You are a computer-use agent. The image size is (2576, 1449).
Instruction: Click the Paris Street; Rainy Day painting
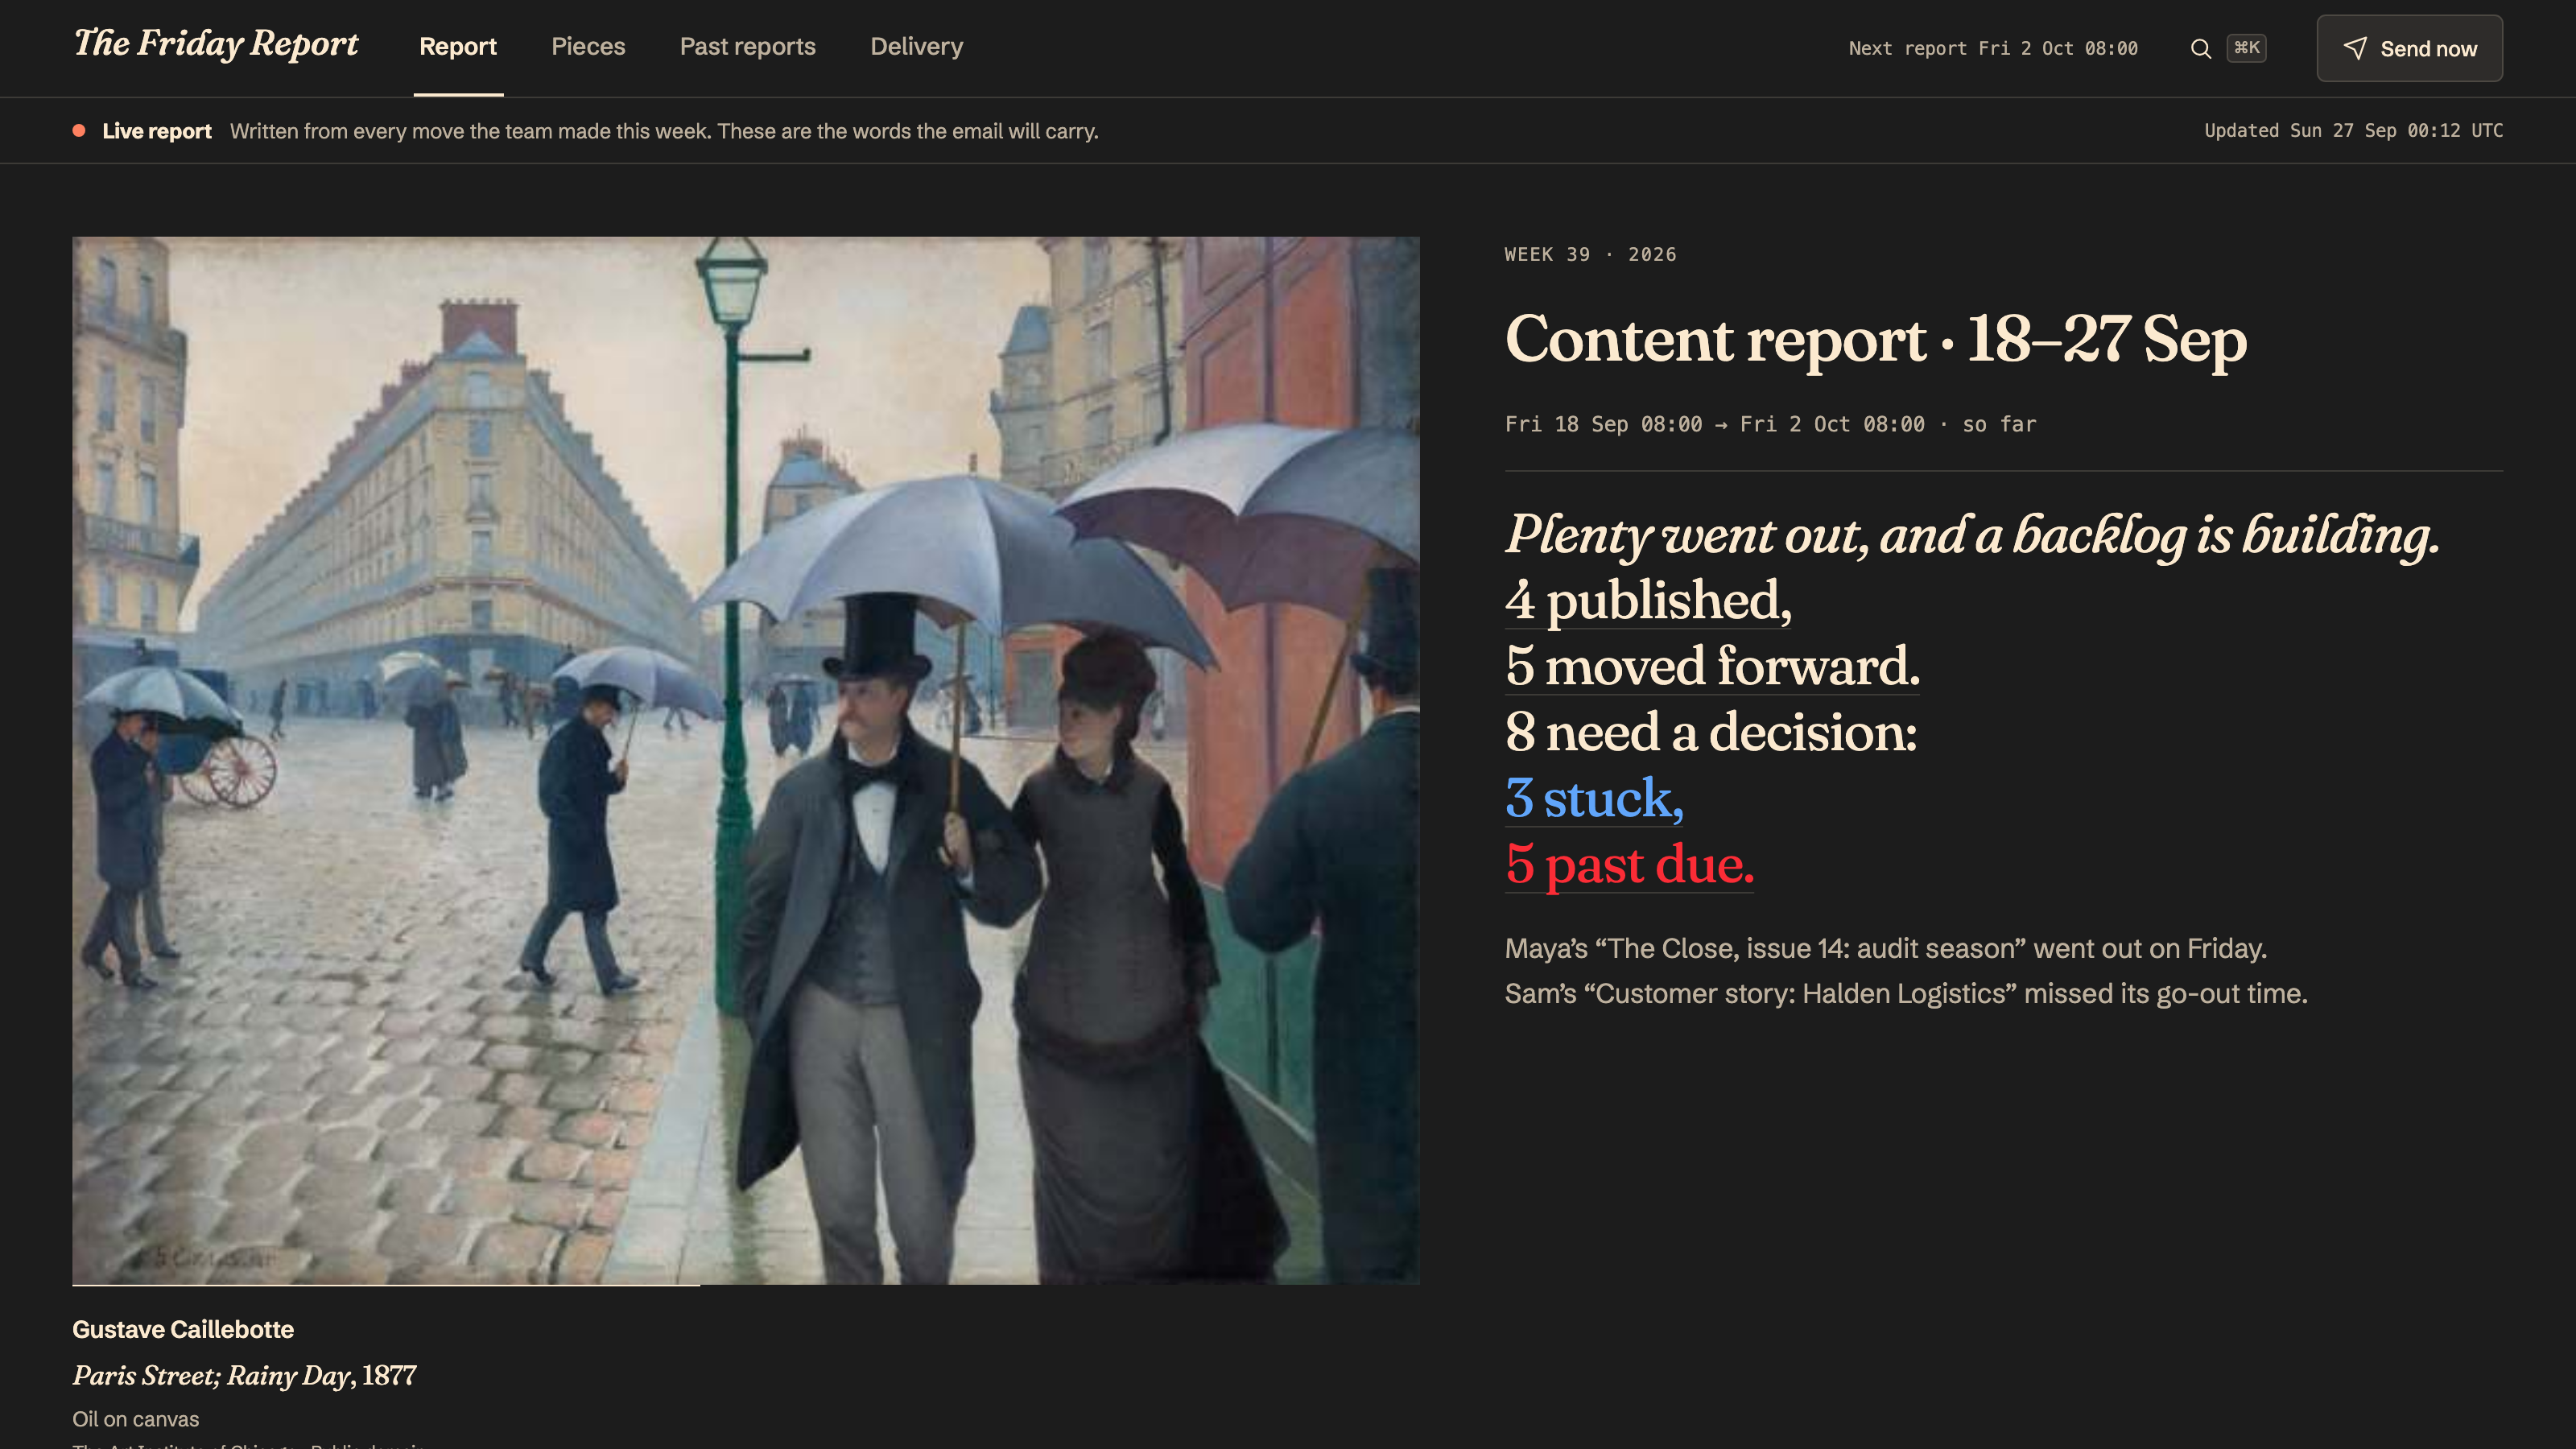point(746,760)
